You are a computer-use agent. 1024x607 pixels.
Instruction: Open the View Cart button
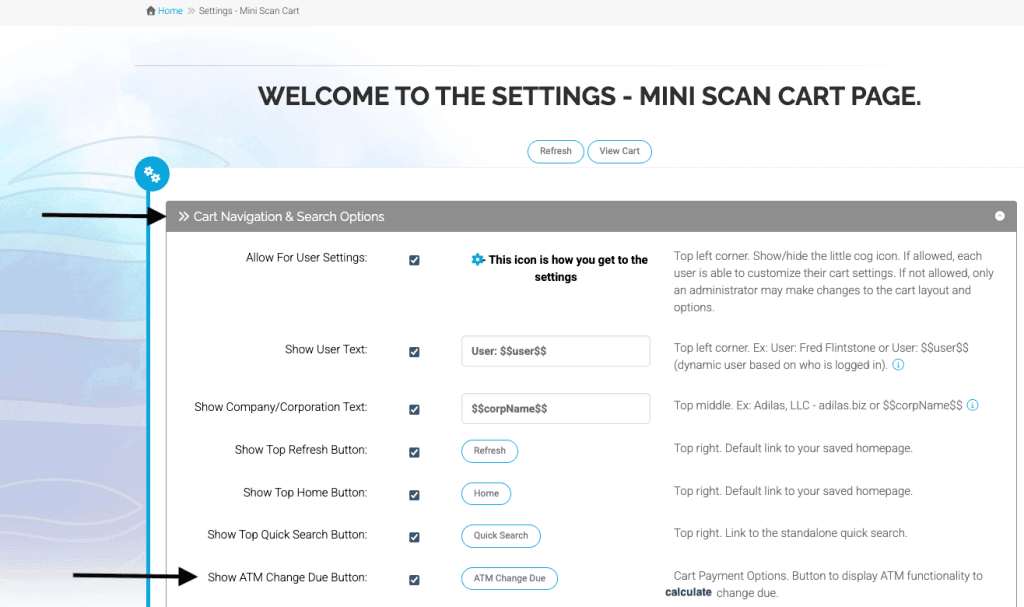tap(619, 151)
